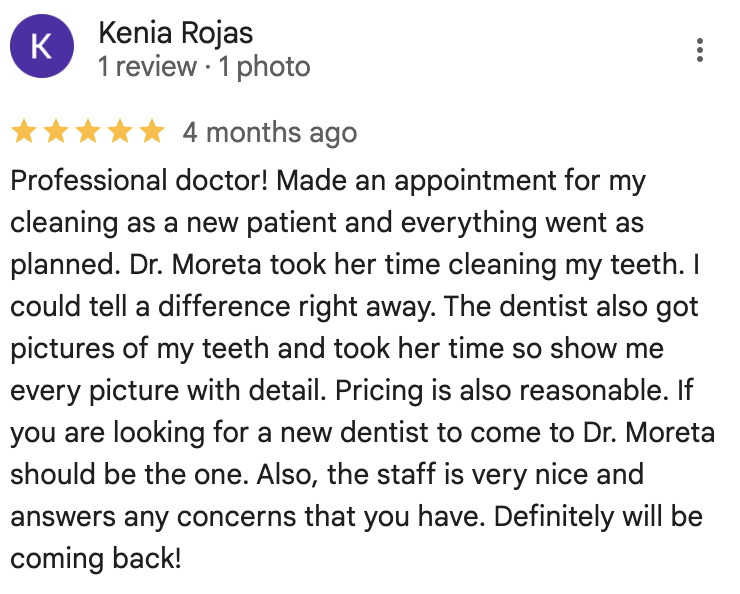The height and width of the screenshot is (594, 740).
Task: Click the '1 photo' count text
Action: pos(264,67)
